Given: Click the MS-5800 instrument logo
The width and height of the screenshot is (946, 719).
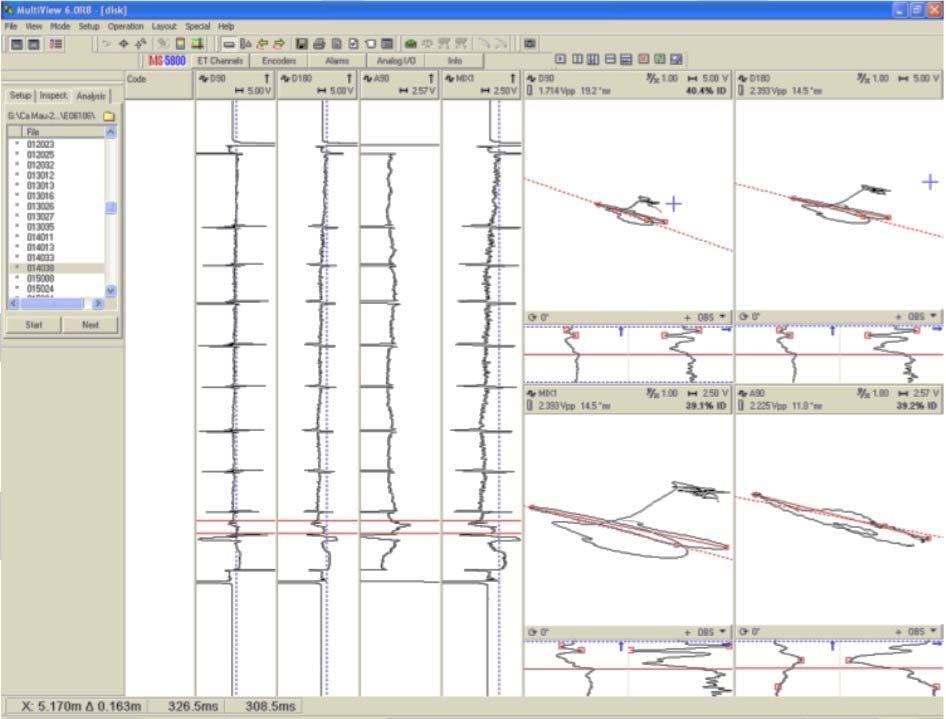Looking at the screenshot, I should [167, 60].
